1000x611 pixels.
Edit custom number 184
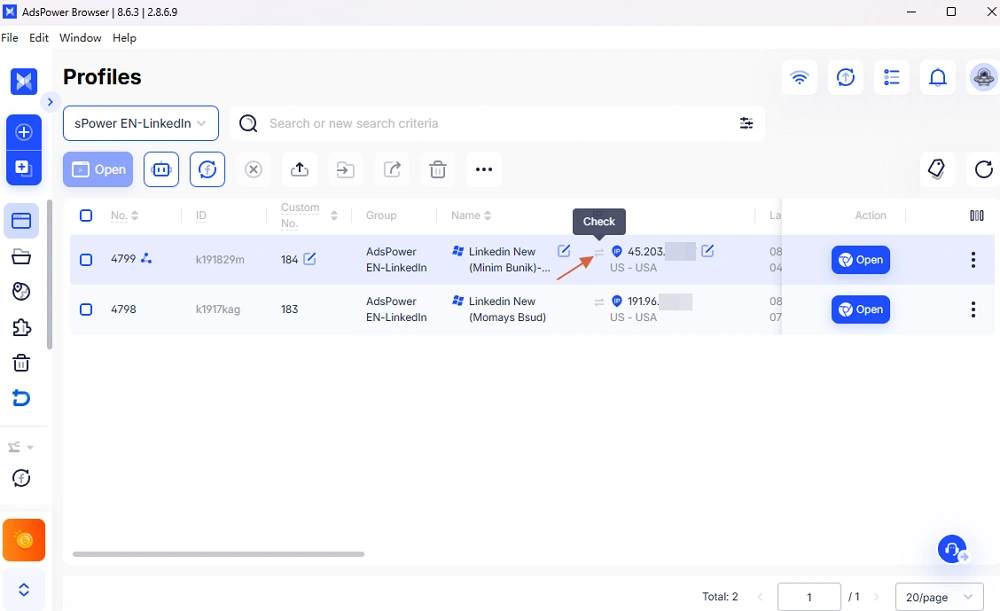309,259
